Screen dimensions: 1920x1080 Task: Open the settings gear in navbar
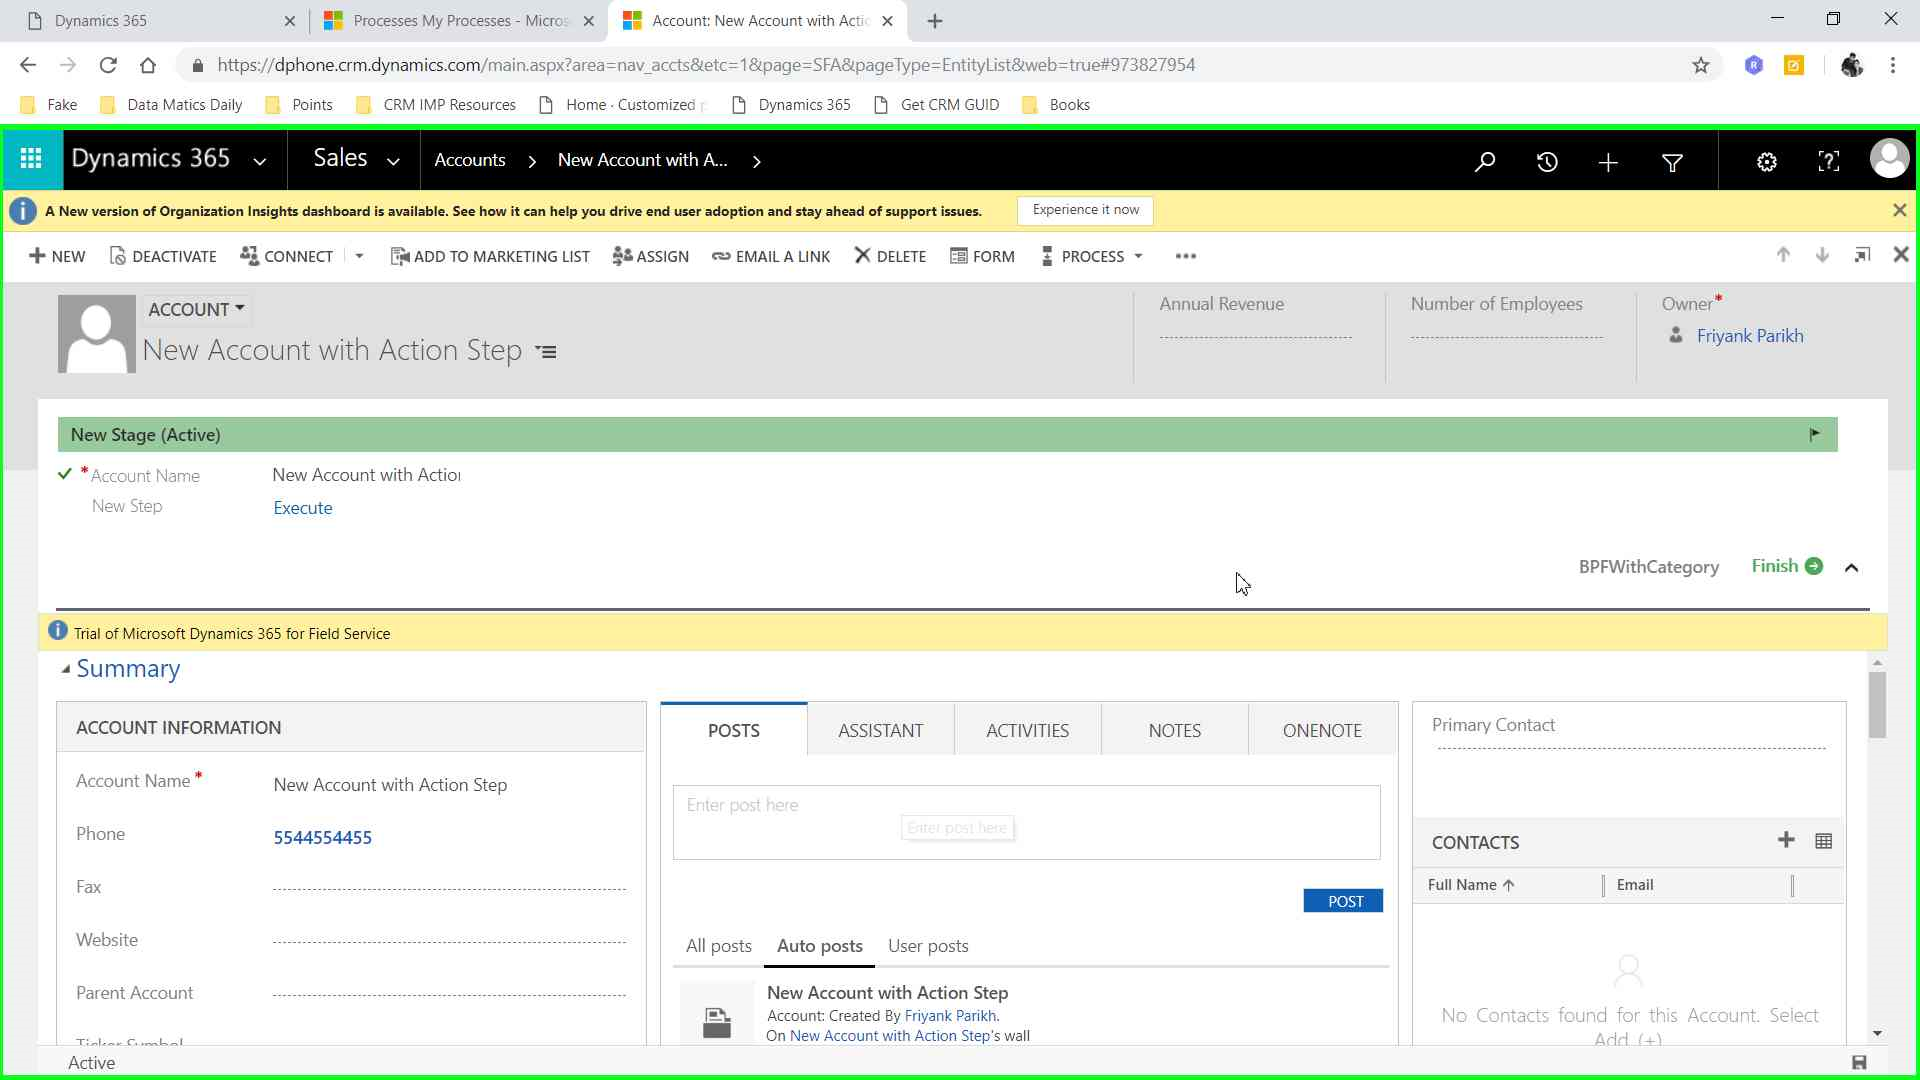[1767, 162]
